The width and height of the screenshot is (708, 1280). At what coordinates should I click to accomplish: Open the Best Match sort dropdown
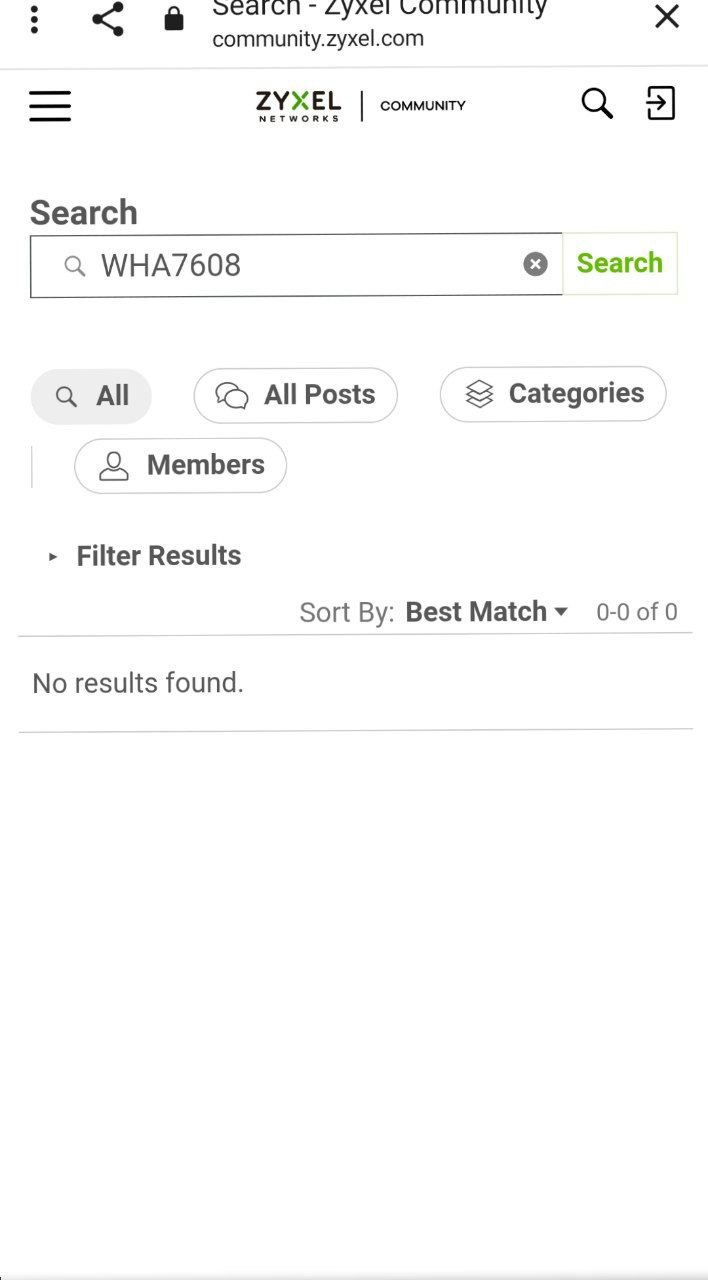[487, 612]
